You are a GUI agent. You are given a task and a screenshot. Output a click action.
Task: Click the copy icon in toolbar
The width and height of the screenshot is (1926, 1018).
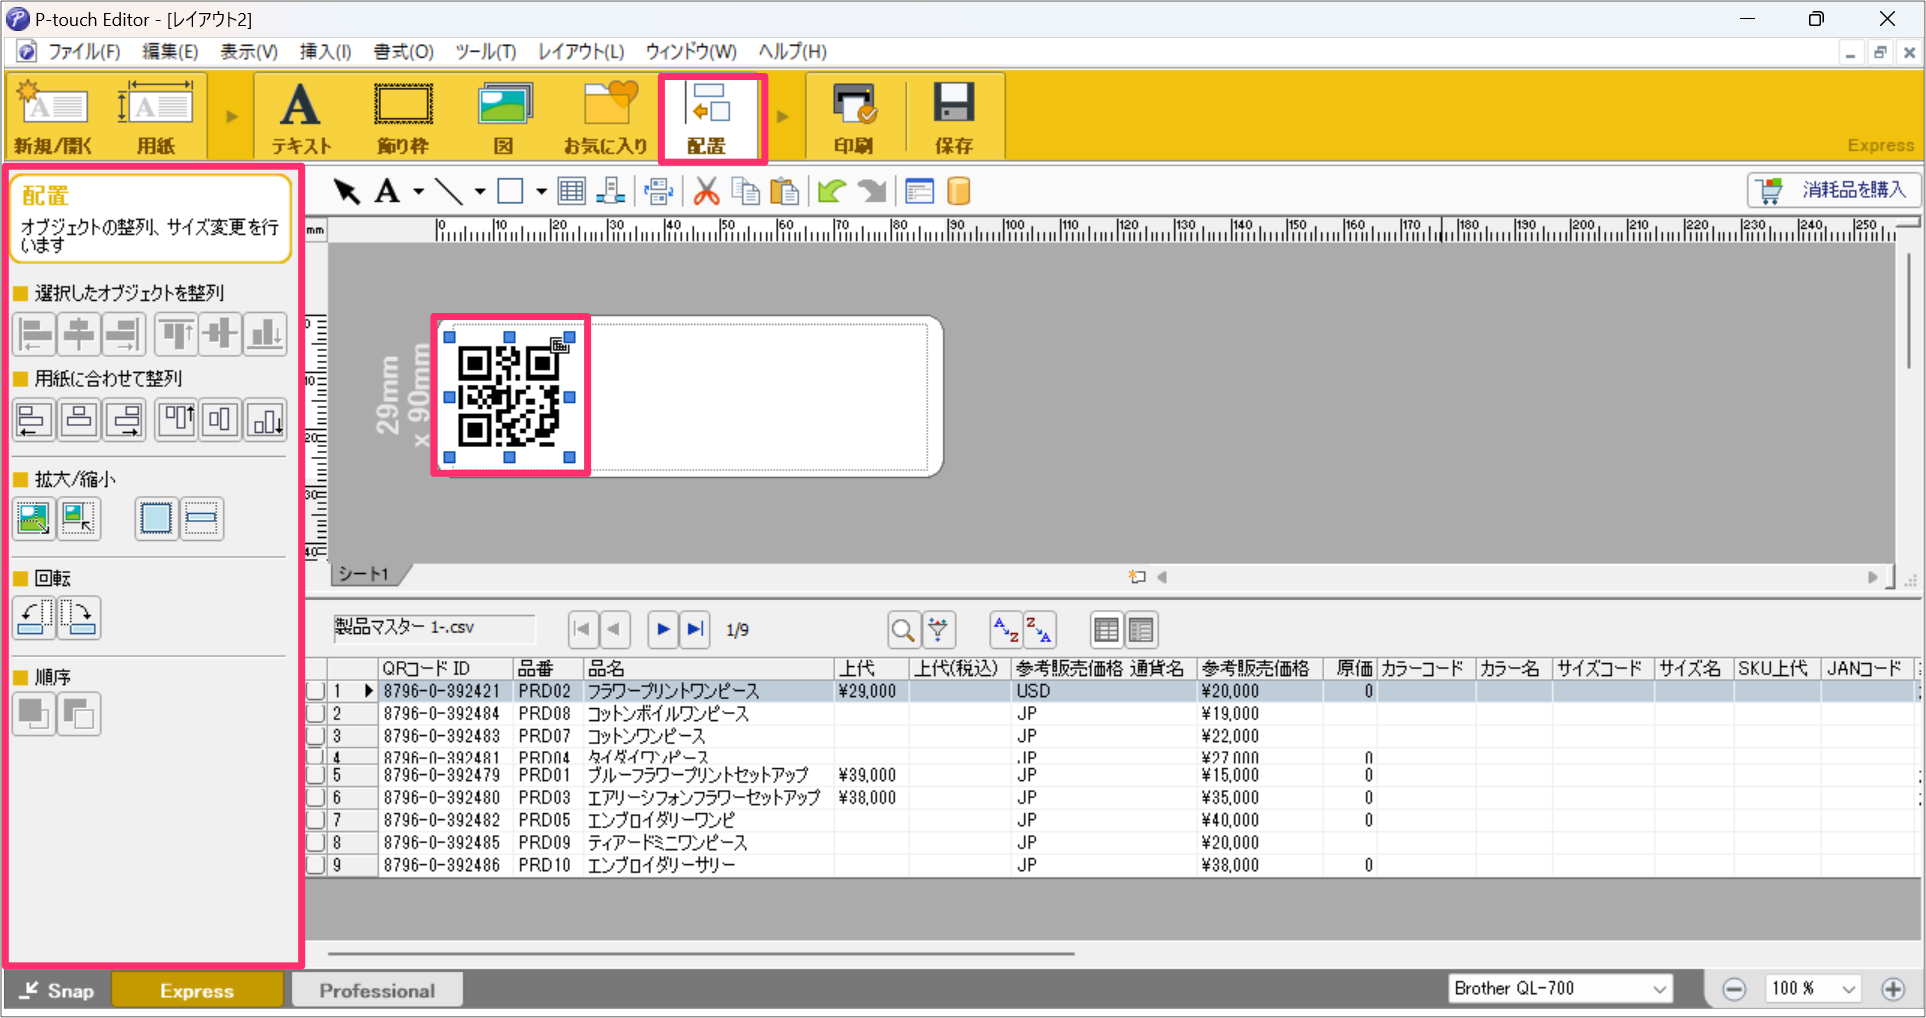coord(746,191)
